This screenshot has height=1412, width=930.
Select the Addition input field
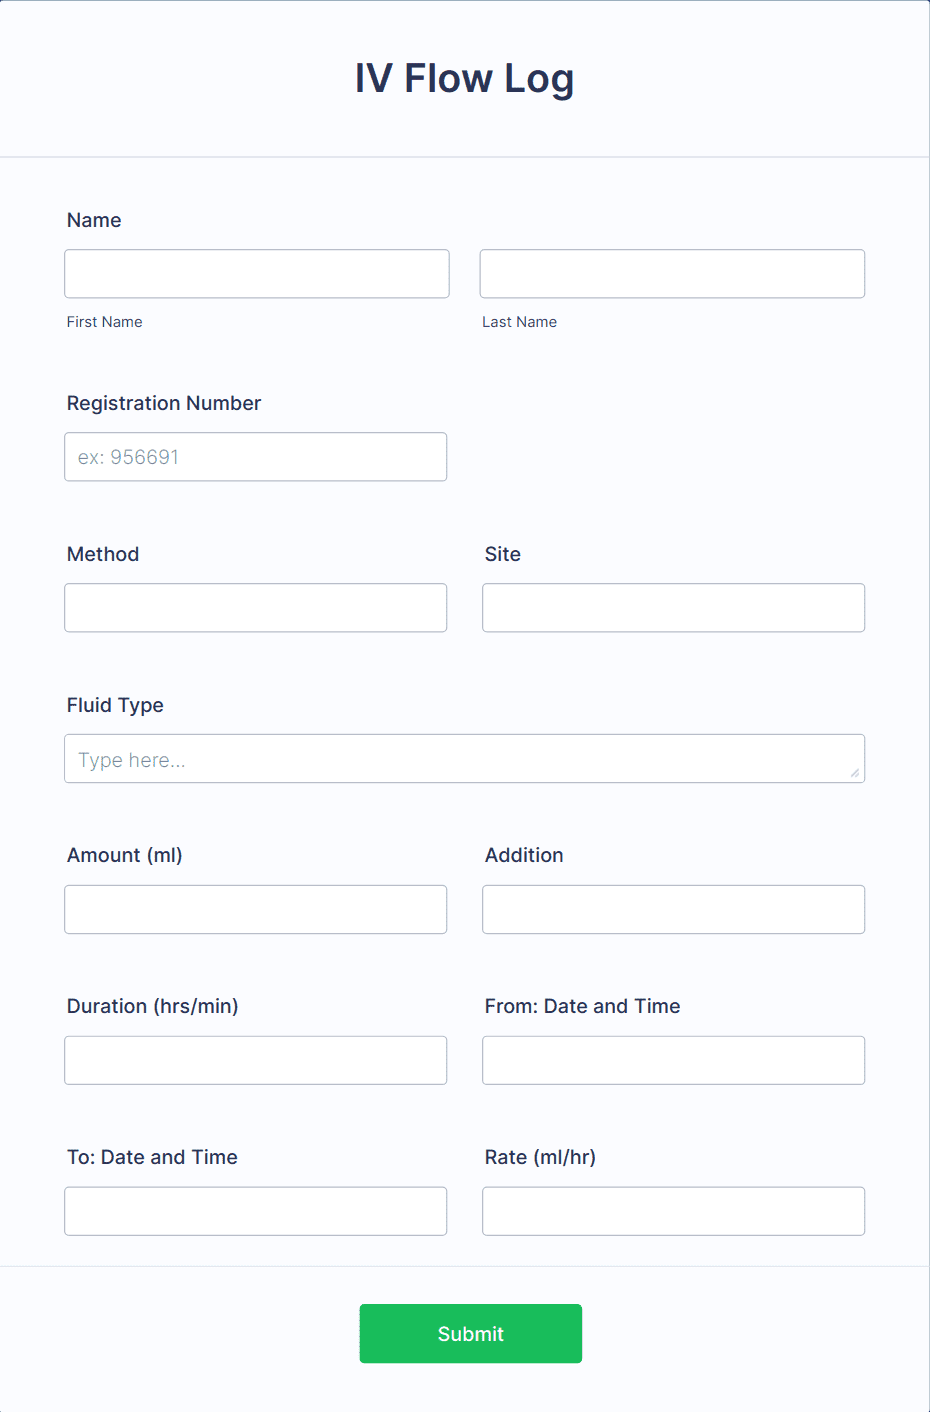[672, 909]
